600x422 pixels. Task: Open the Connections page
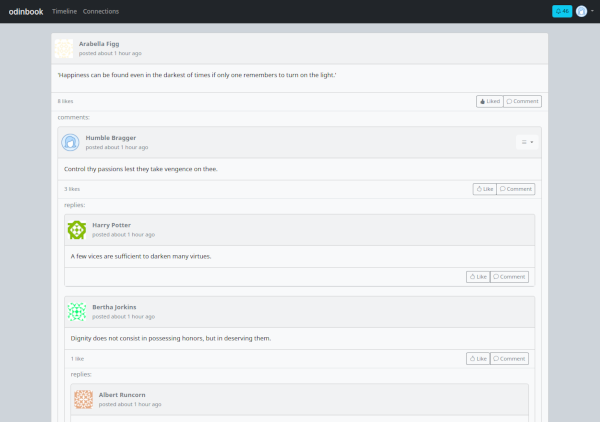[x=101, y=11]
